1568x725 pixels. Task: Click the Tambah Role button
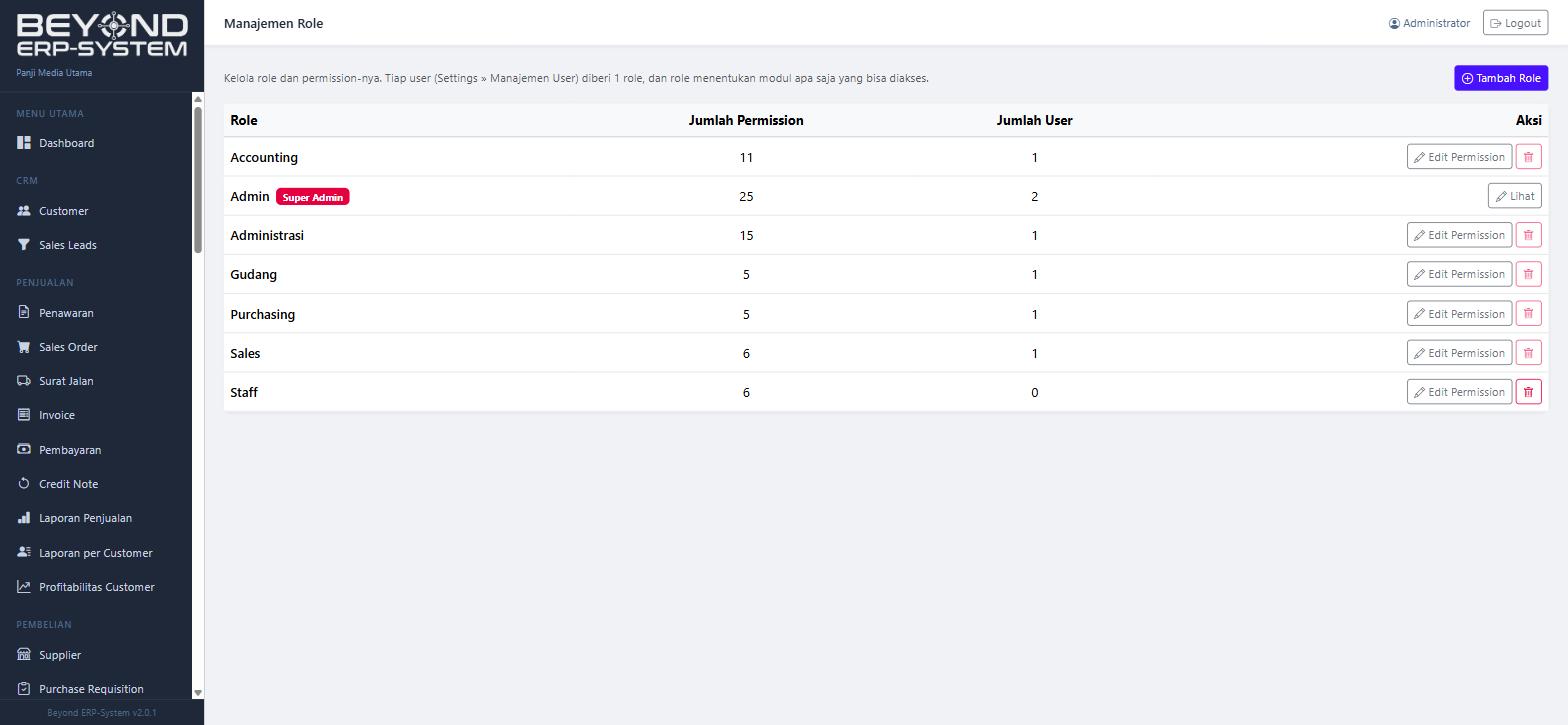click(x=1501, y=78)
